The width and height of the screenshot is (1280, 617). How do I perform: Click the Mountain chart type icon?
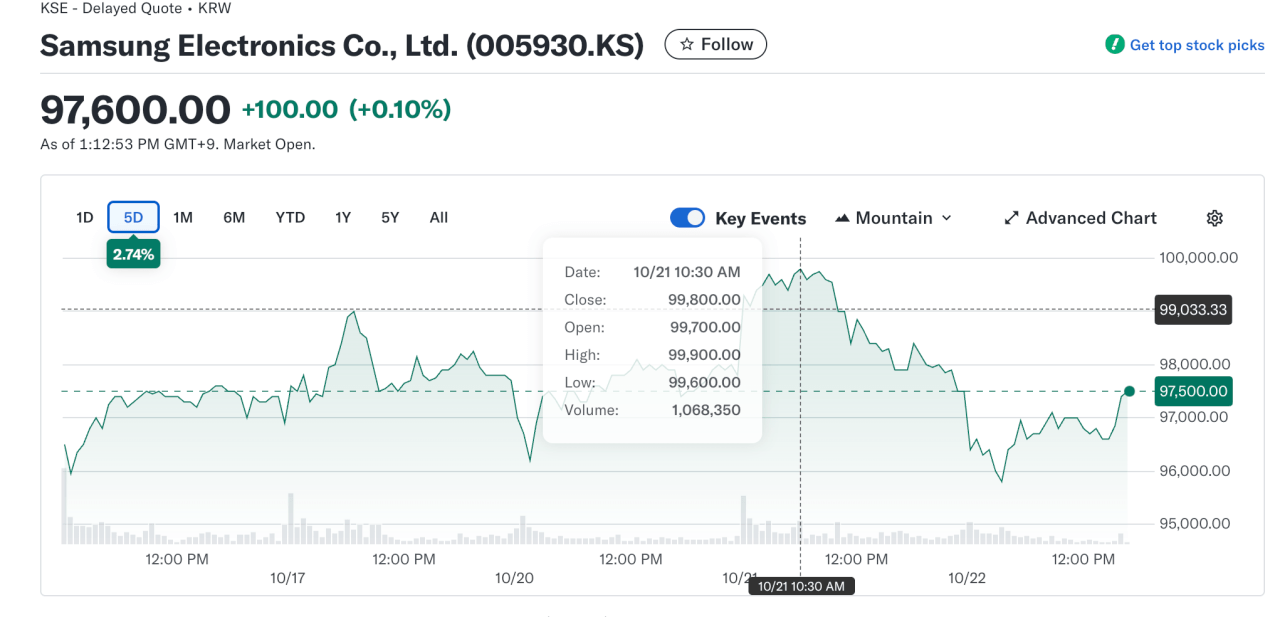point(842,218)
